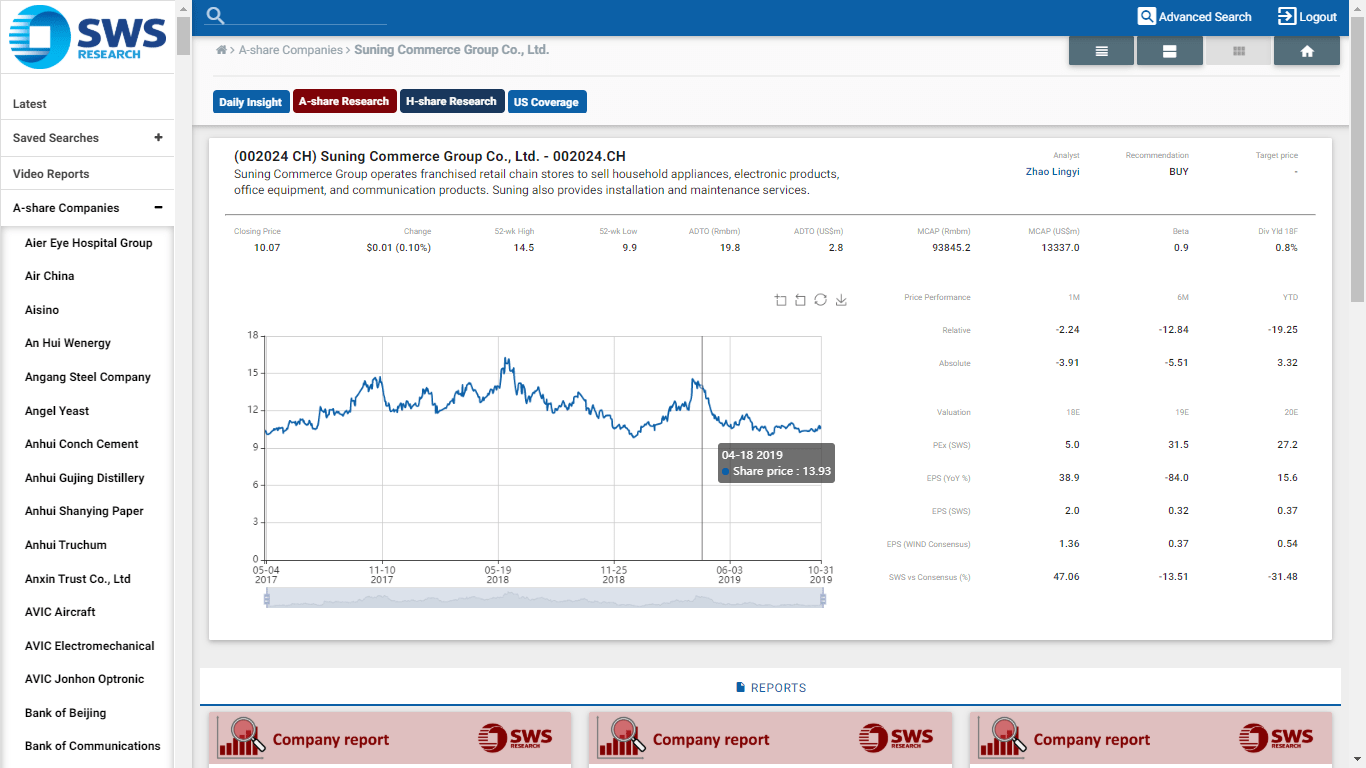Click the Logout button
The width and height of the screenshot is (1366, 768).
(1309, 16)
